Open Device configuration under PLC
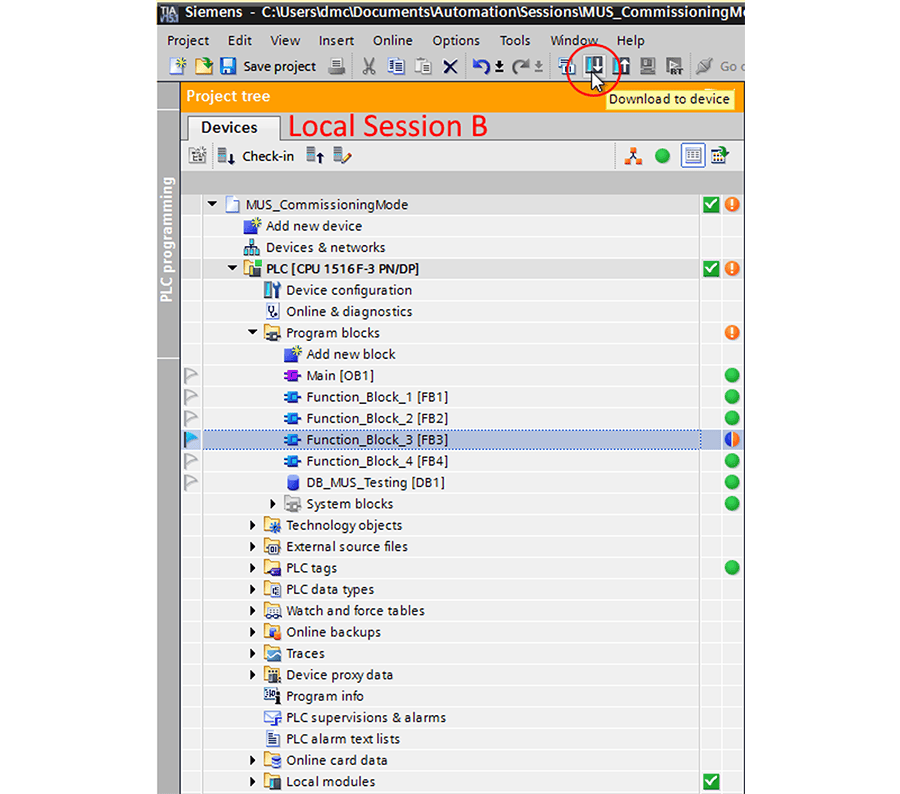Viewport: 900px width, 794px height. coord(348,290)
